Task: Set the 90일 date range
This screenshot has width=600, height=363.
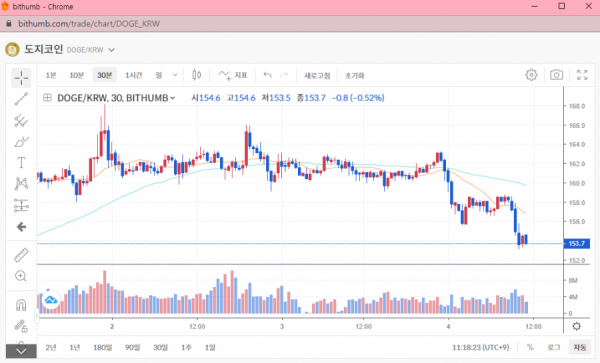Action: point(132,347)
